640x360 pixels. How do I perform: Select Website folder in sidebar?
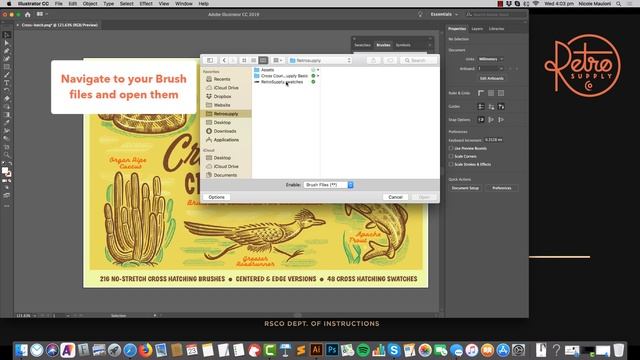222,105
